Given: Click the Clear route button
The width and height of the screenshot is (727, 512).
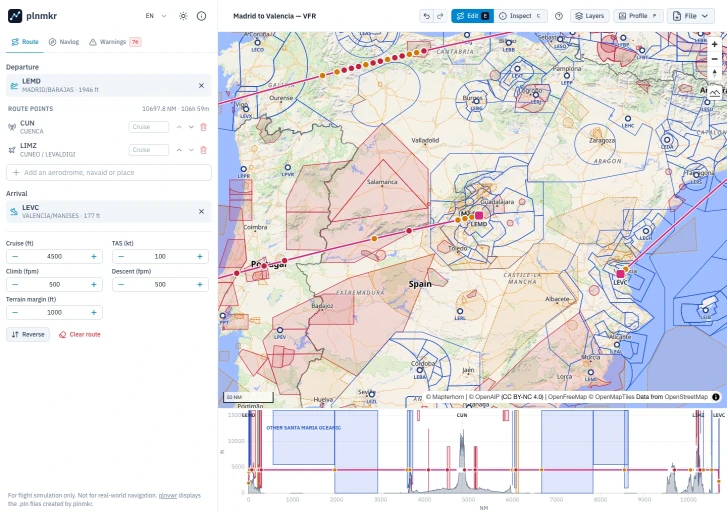Looking at the screenshot, I should click(80, 334).
